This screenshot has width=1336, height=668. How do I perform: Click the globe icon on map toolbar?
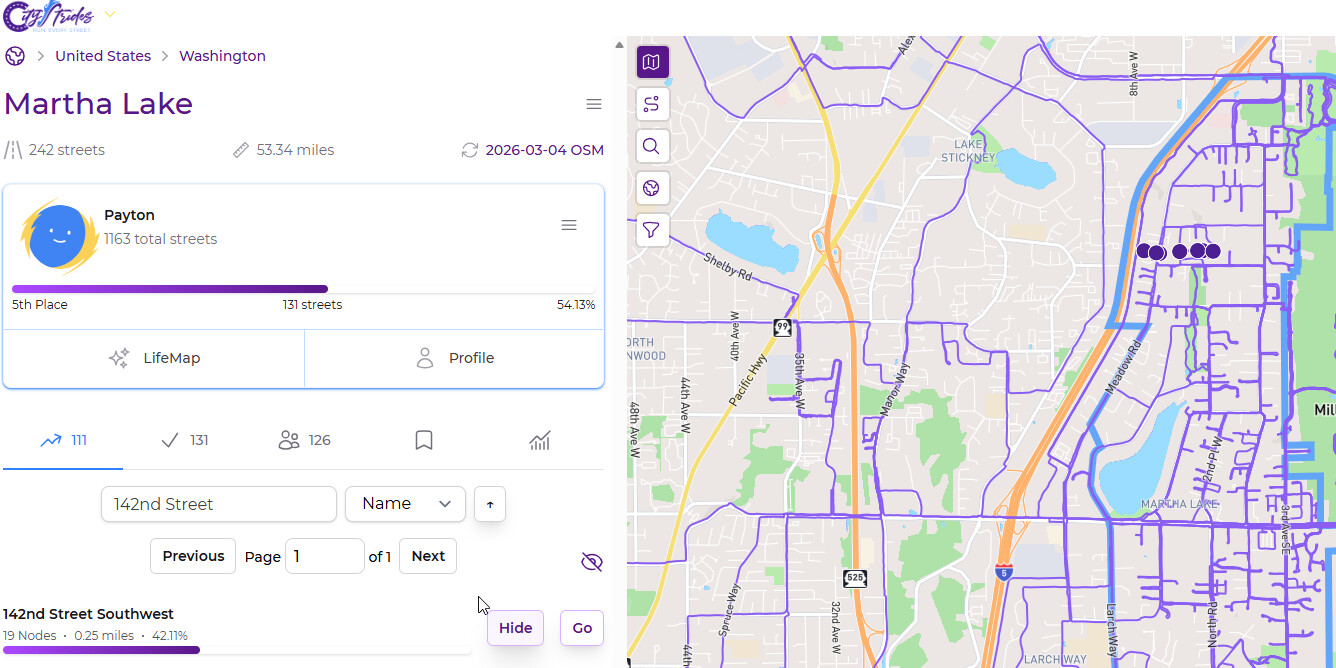point(652,188)
